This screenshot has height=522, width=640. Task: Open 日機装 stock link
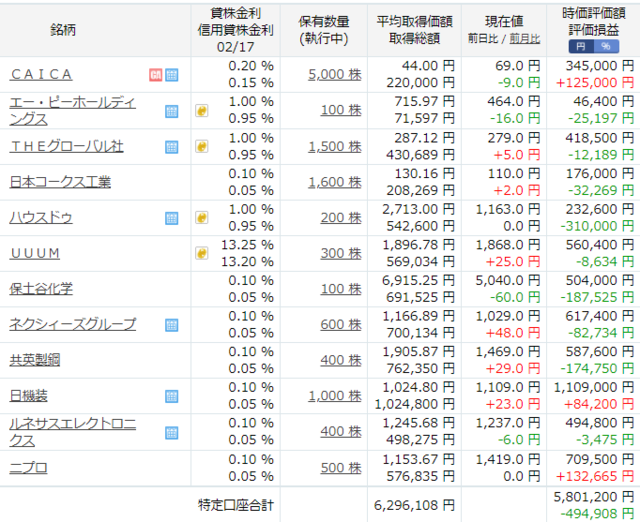(28, 396)
